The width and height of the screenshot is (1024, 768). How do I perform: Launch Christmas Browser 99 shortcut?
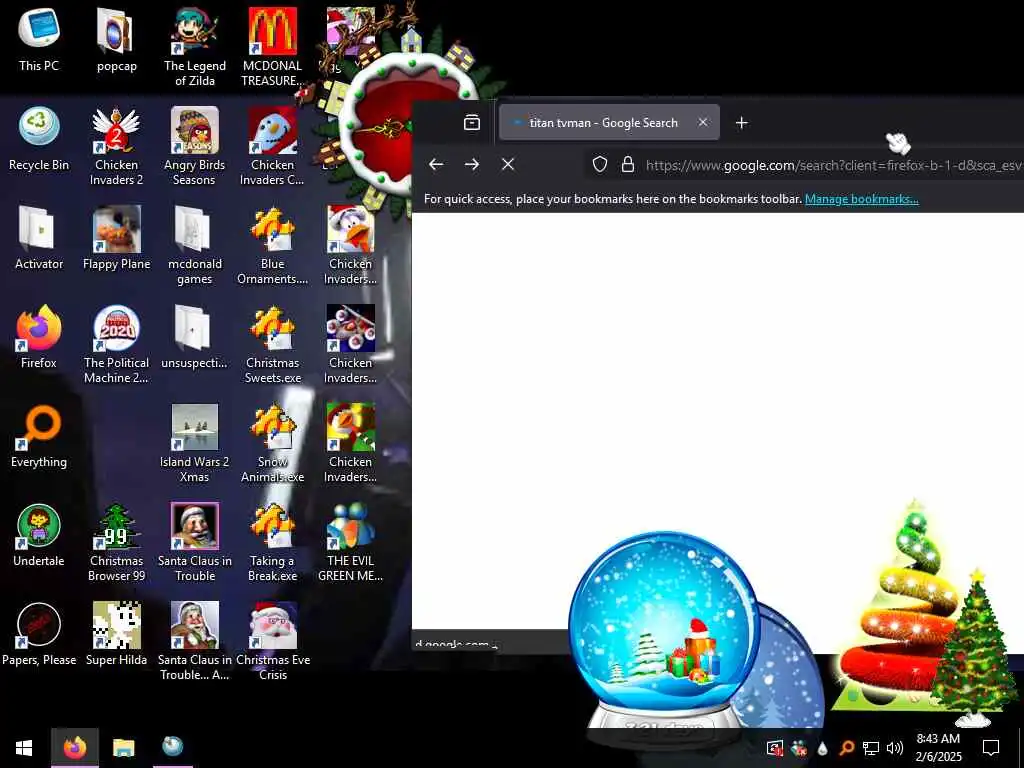click(x=116, y=543)
